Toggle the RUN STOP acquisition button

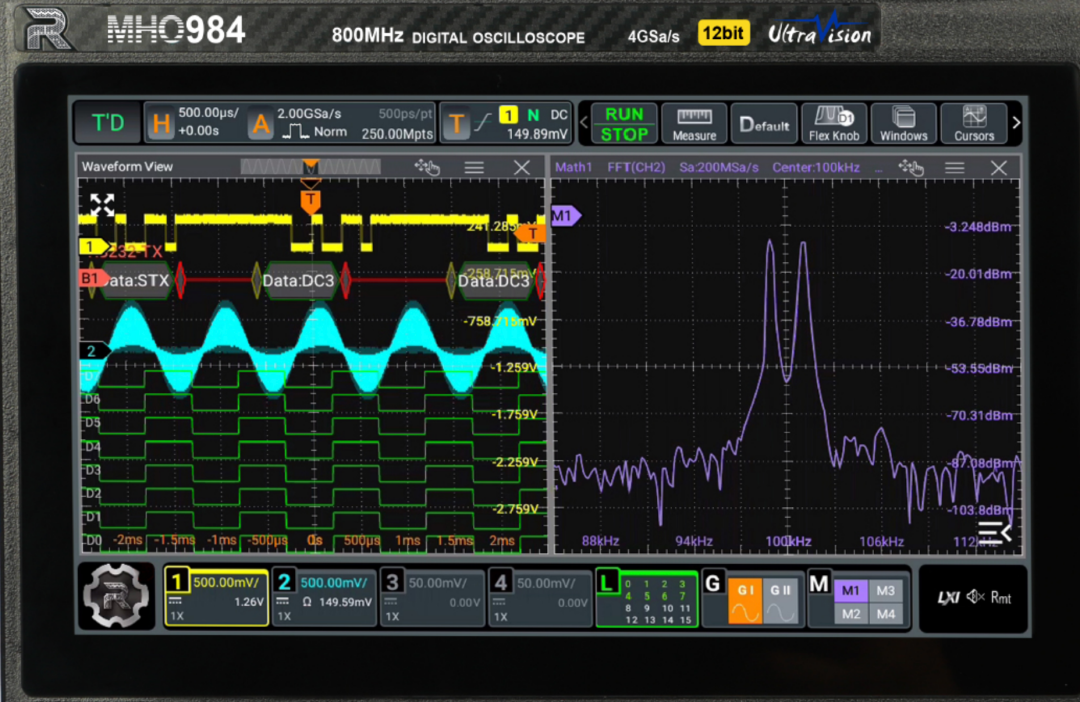click(x=624, y=124)
